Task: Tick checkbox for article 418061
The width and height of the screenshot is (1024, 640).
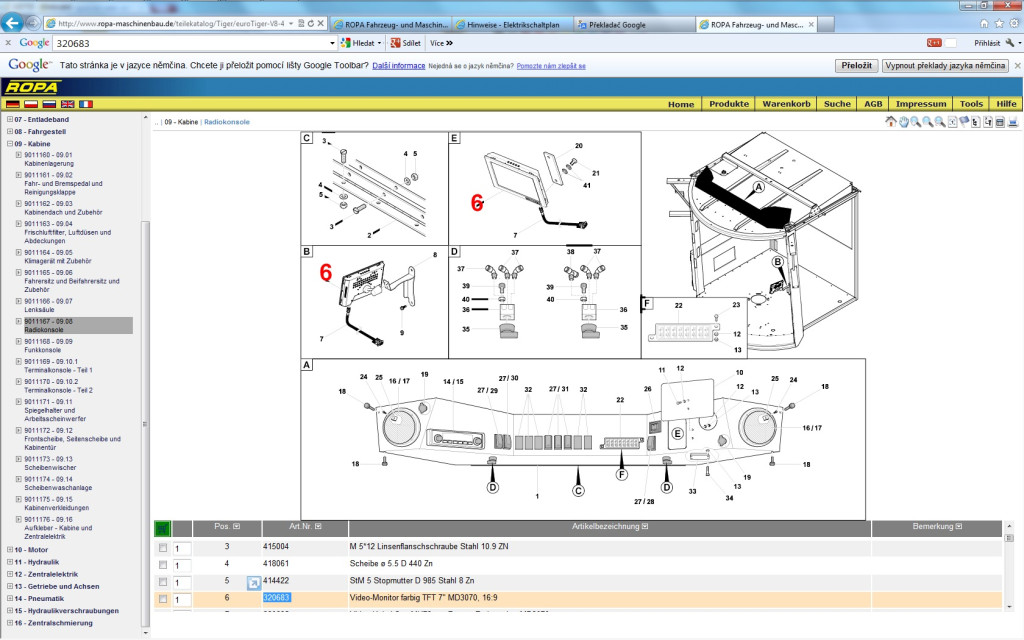Action: (x=163, y=565)
